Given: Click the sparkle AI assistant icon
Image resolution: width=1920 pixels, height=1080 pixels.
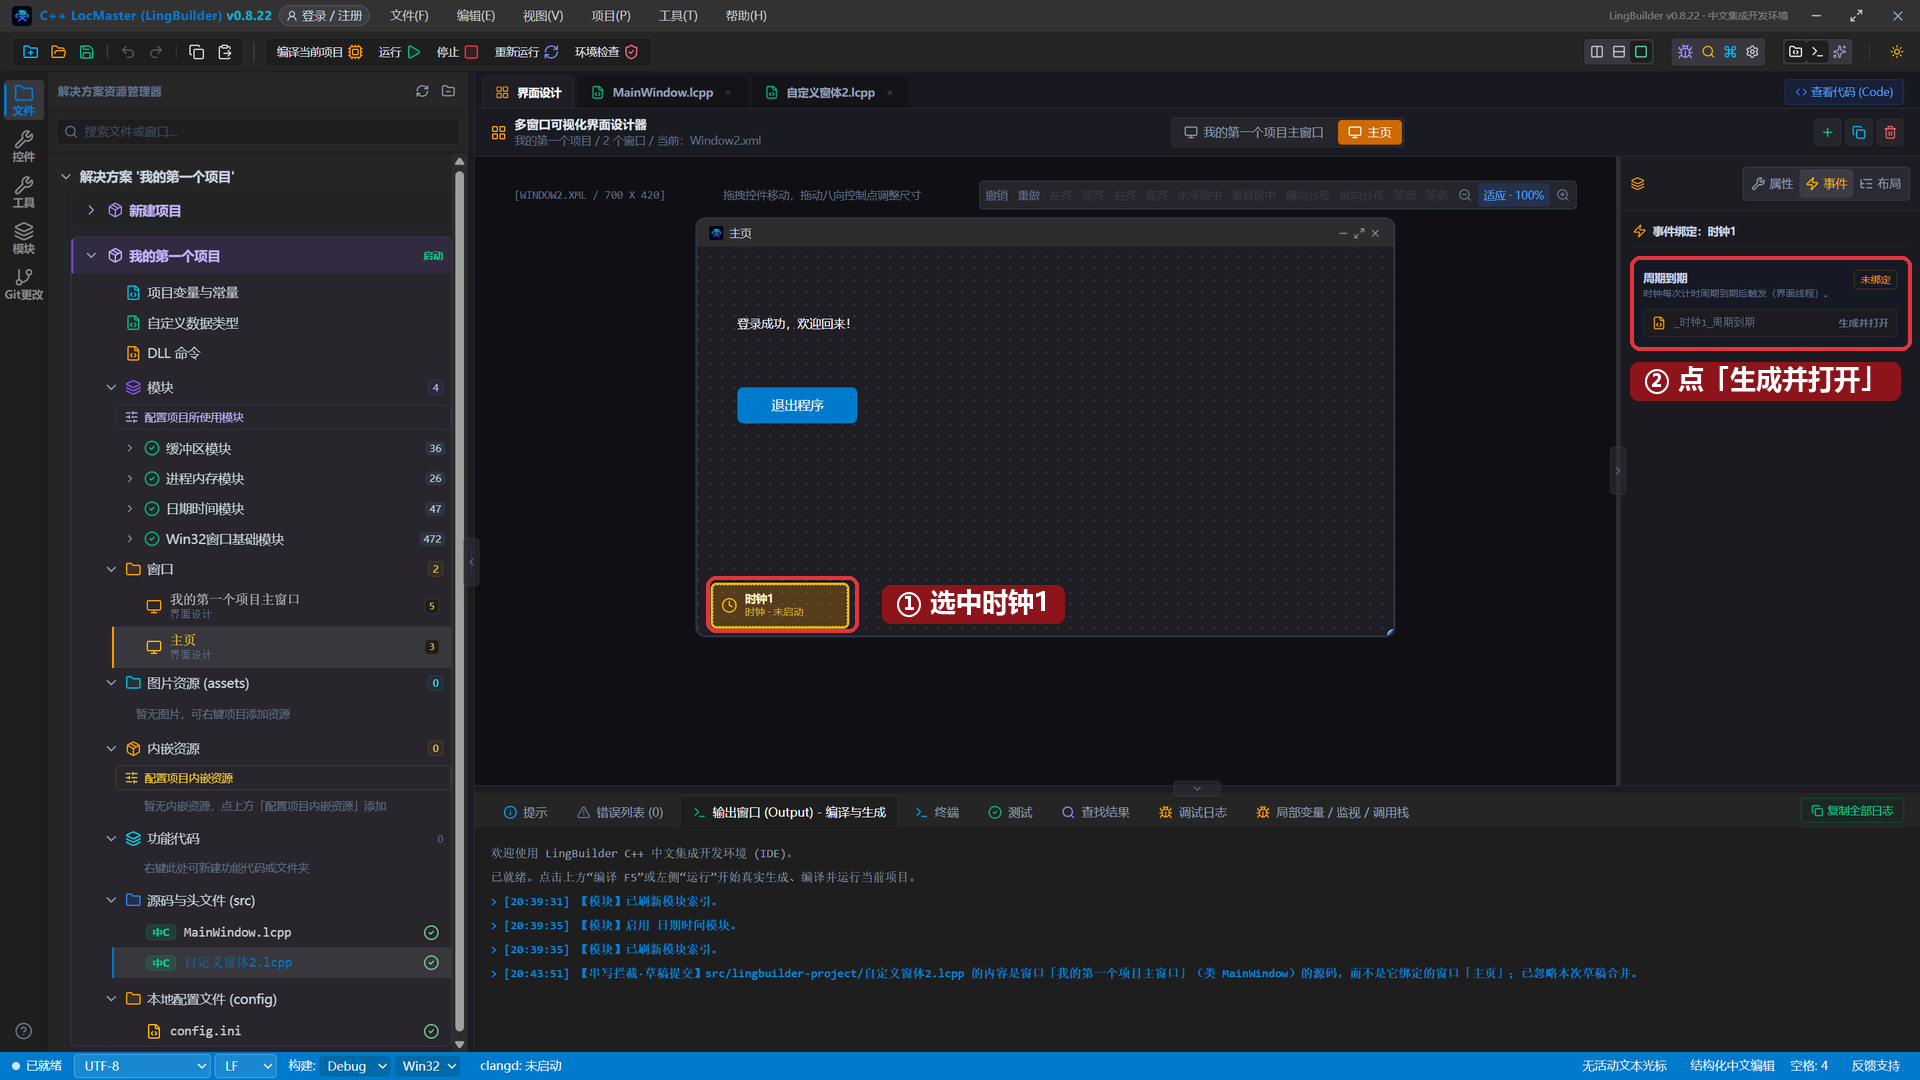Looking at the screenshot, I should pyautogui.click(x=1839, y=52).
